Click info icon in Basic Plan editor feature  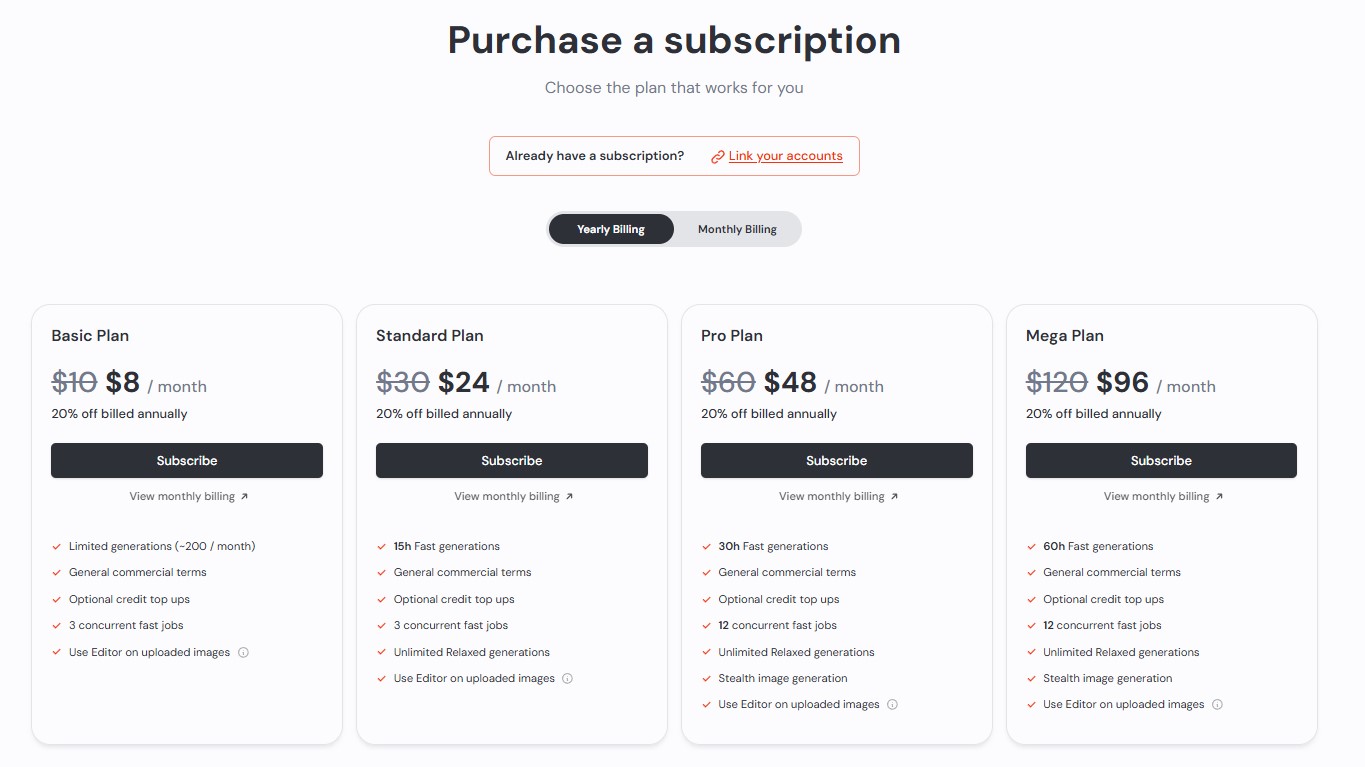pos(243,652)
